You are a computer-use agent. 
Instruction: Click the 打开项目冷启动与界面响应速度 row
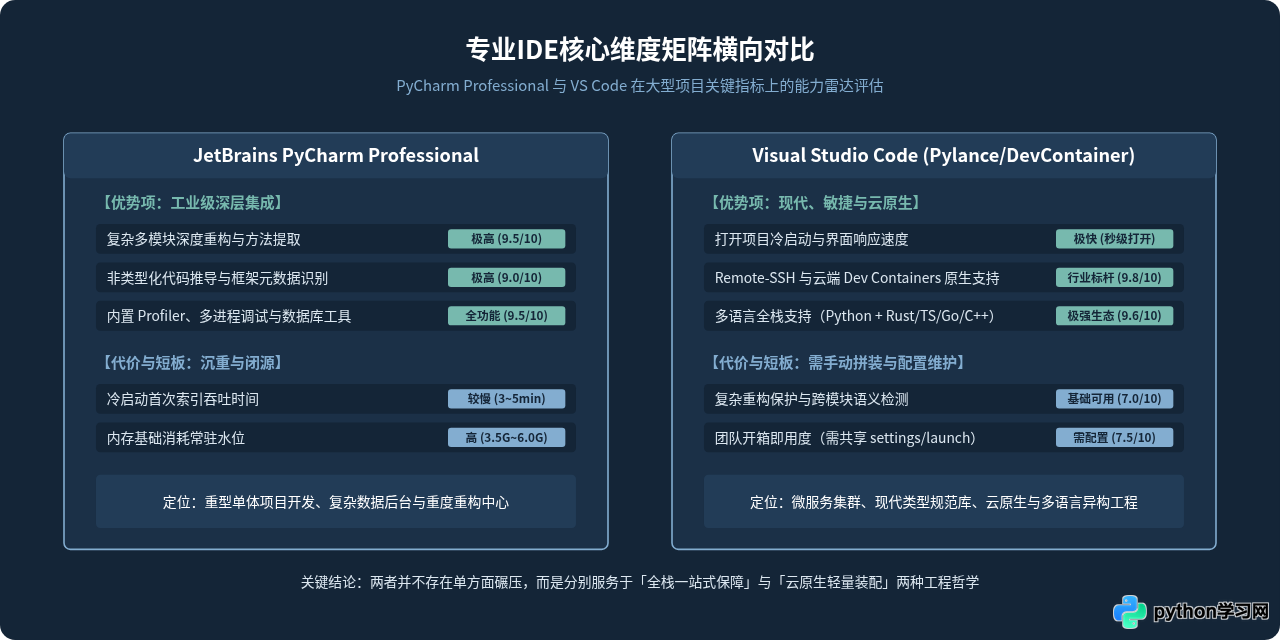(944, 239)
